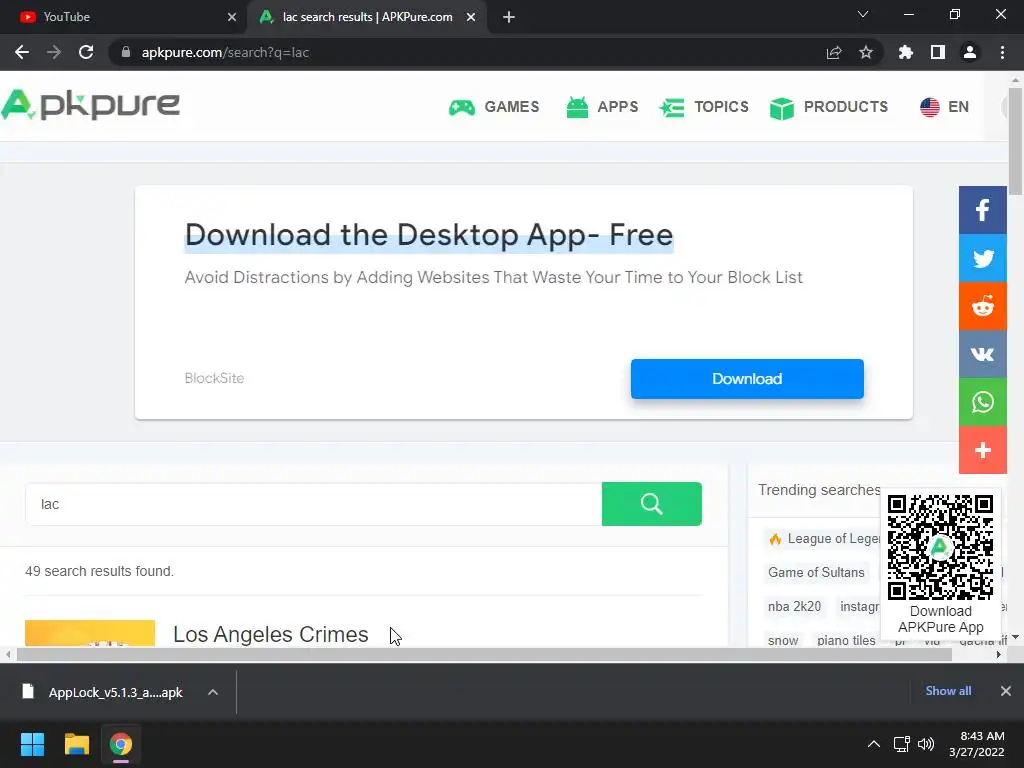
Task: Open the APPS menu
Action: (x=602, y=107)
